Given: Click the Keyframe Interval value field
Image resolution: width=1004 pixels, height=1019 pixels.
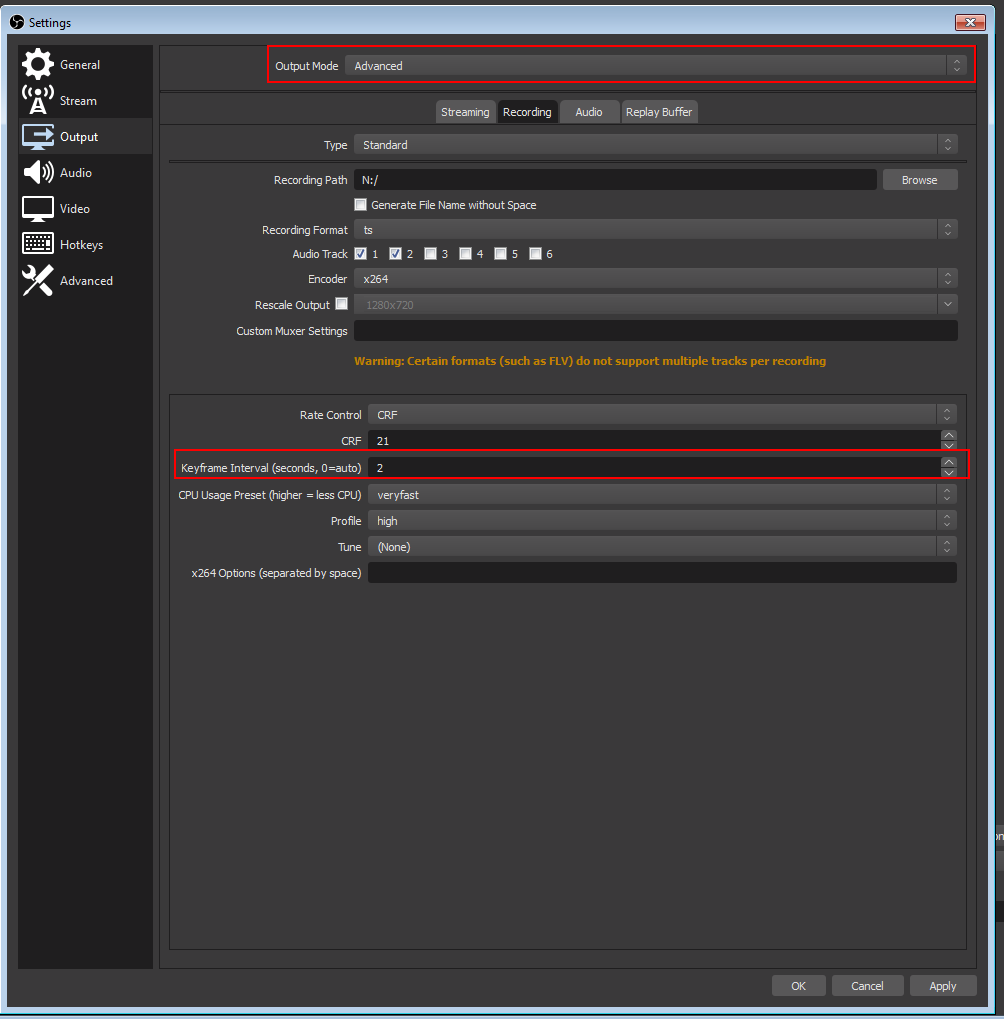Looking at the screenshot, I should [654, 468].
